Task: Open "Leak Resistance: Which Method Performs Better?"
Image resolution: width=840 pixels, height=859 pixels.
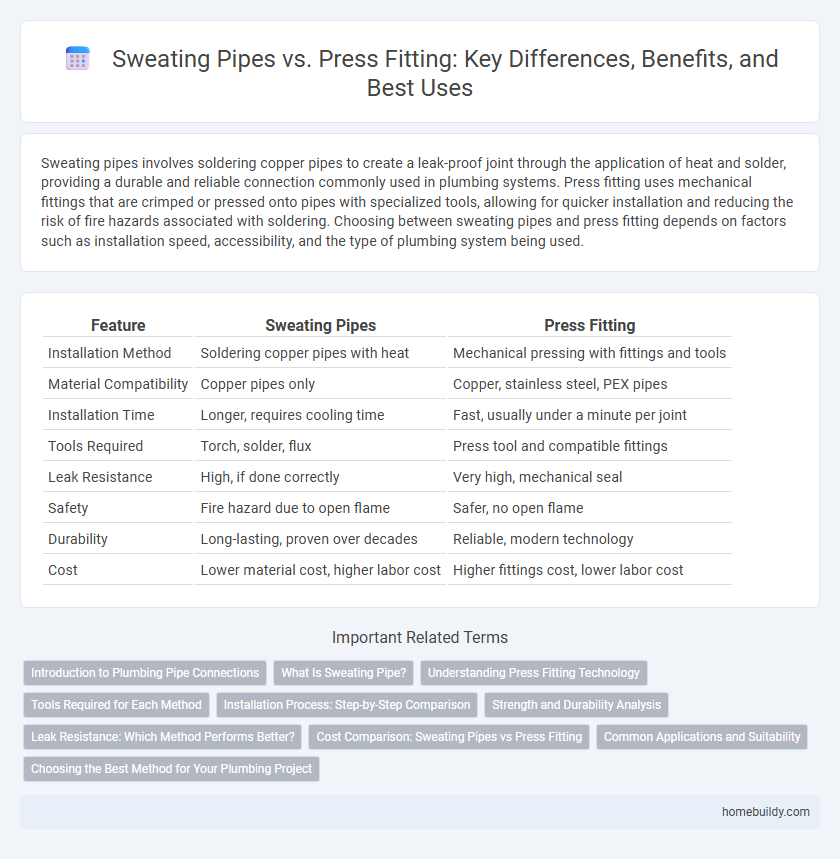Action: 163,737
